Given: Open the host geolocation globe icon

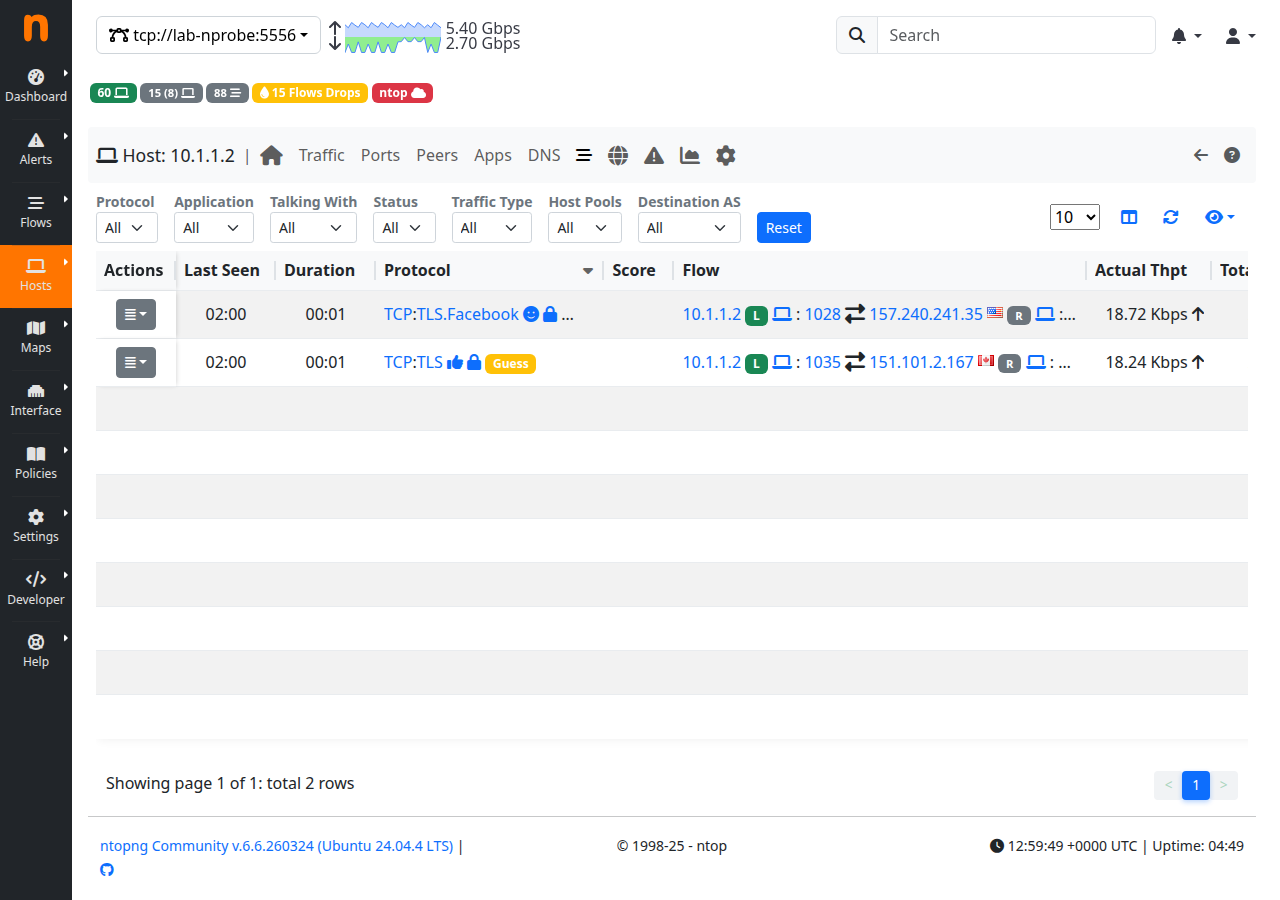Looking at the screenshot, I should click(618, 155).
